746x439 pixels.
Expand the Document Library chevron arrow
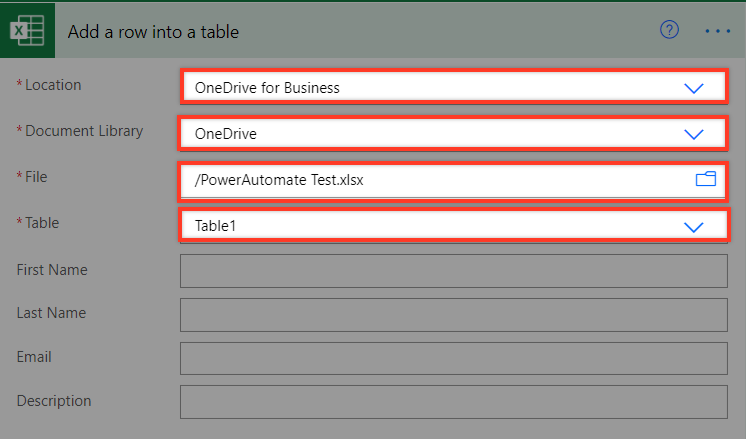[694, 133]
